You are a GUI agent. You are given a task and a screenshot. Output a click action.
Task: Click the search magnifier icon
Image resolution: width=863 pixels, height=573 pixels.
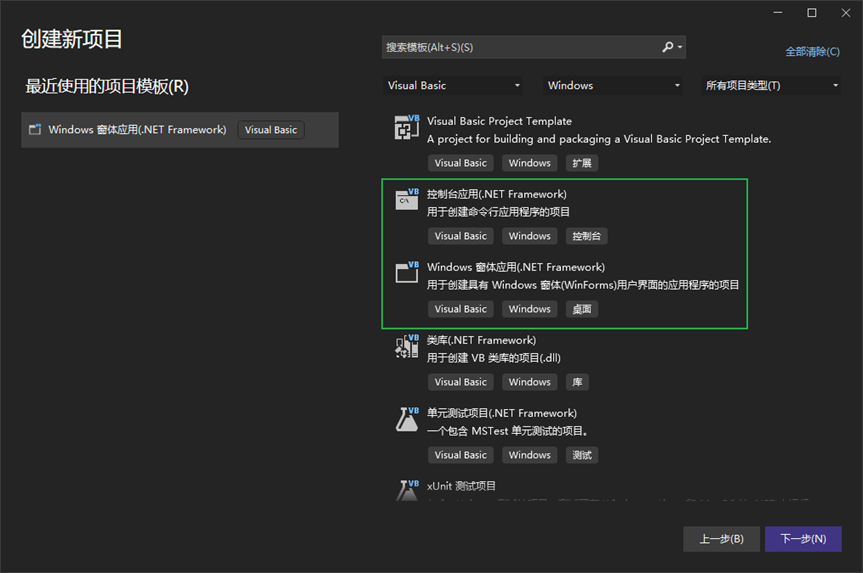pyautogui.click(x=668, y=47)
